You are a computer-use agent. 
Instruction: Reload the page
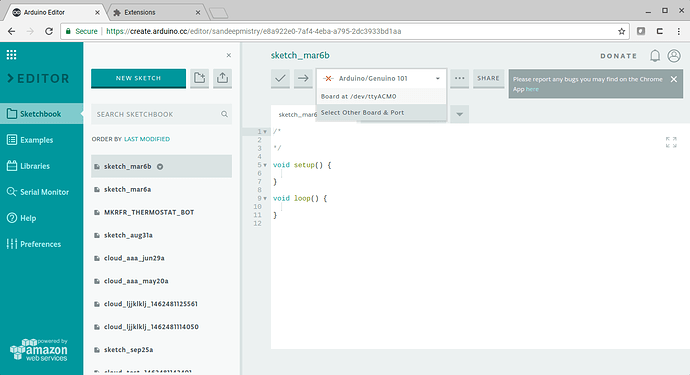click(49, 31)
